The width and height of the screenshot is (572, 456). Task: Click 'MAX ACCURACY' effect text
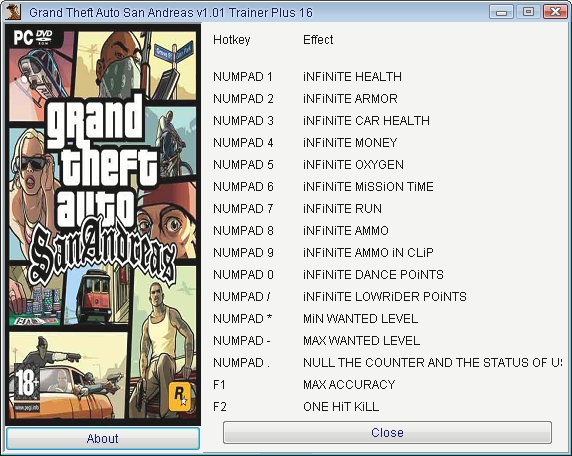pyautogui.click(x=349, y=384)
